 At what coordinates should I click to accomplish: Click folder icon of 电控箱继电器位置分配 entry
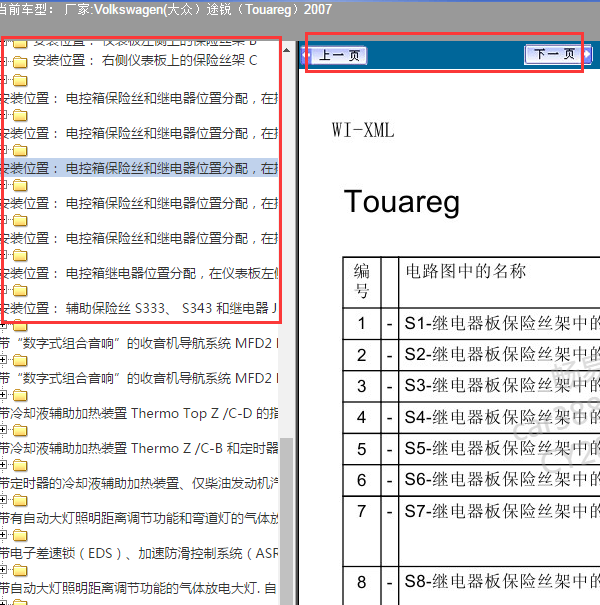click(20, 255)
